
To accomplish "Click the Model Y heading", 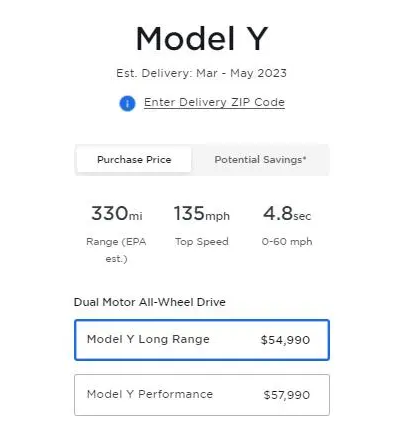I will 202,39.
